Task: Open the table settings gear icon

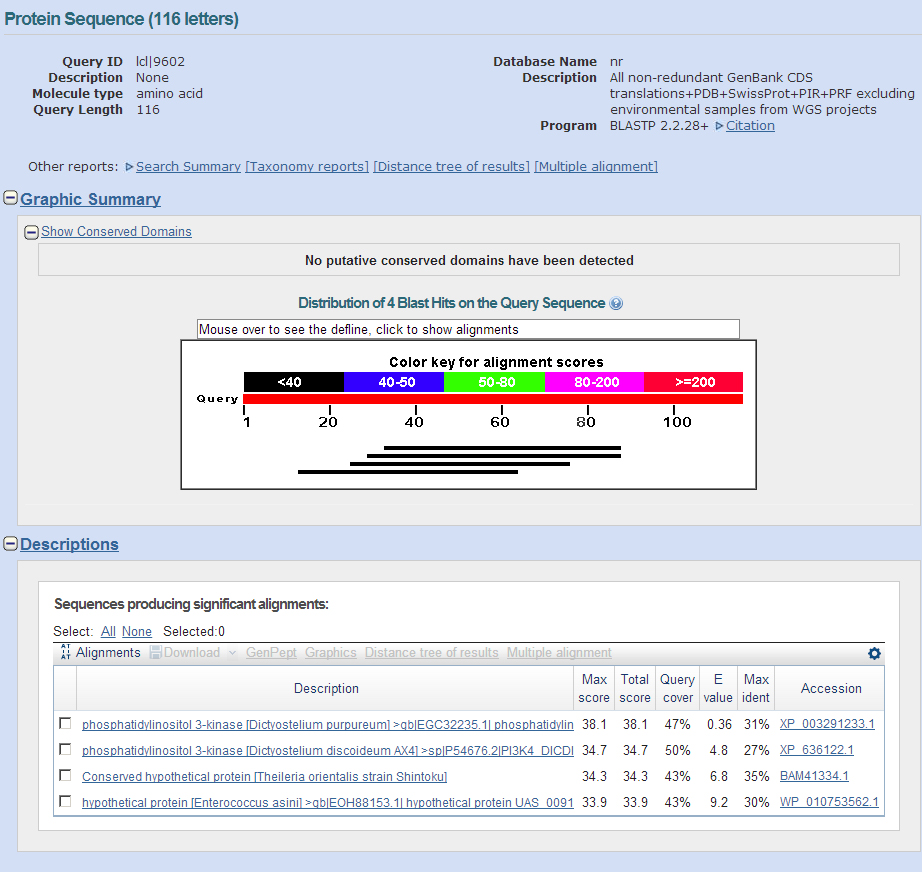Action: click(874, 653)
